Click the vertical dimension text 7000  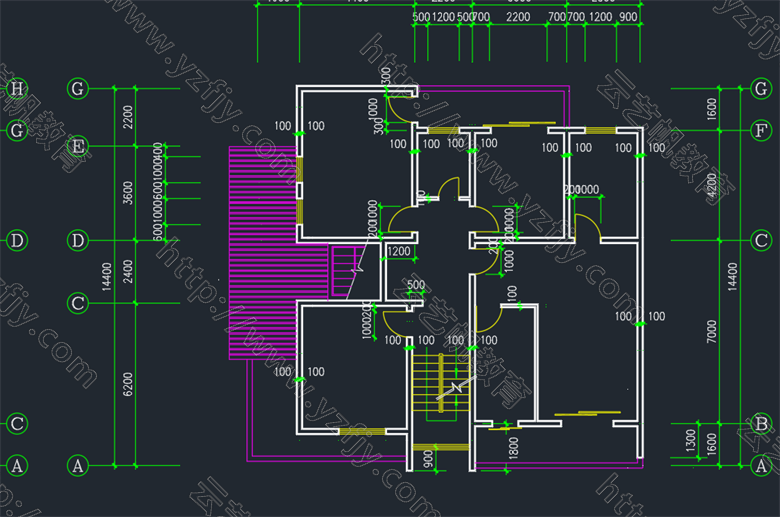pos(712,331)
